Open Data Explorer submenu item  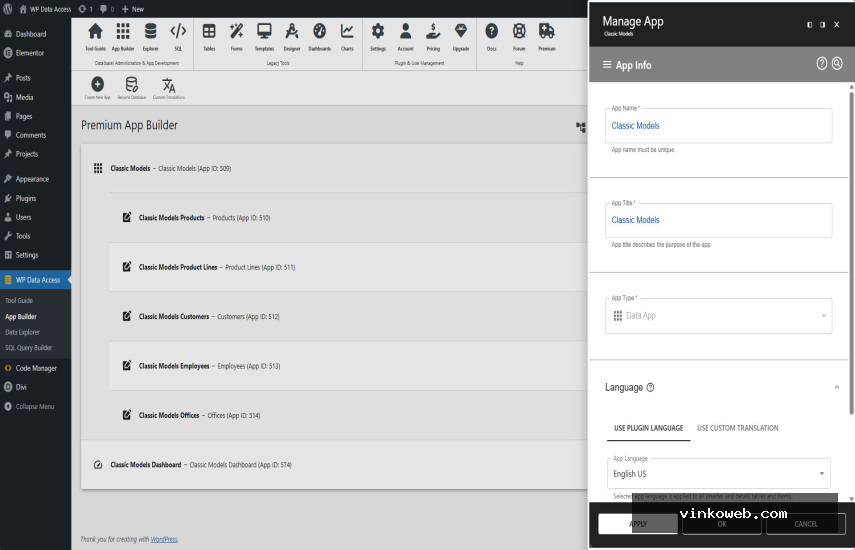[22, 332]
